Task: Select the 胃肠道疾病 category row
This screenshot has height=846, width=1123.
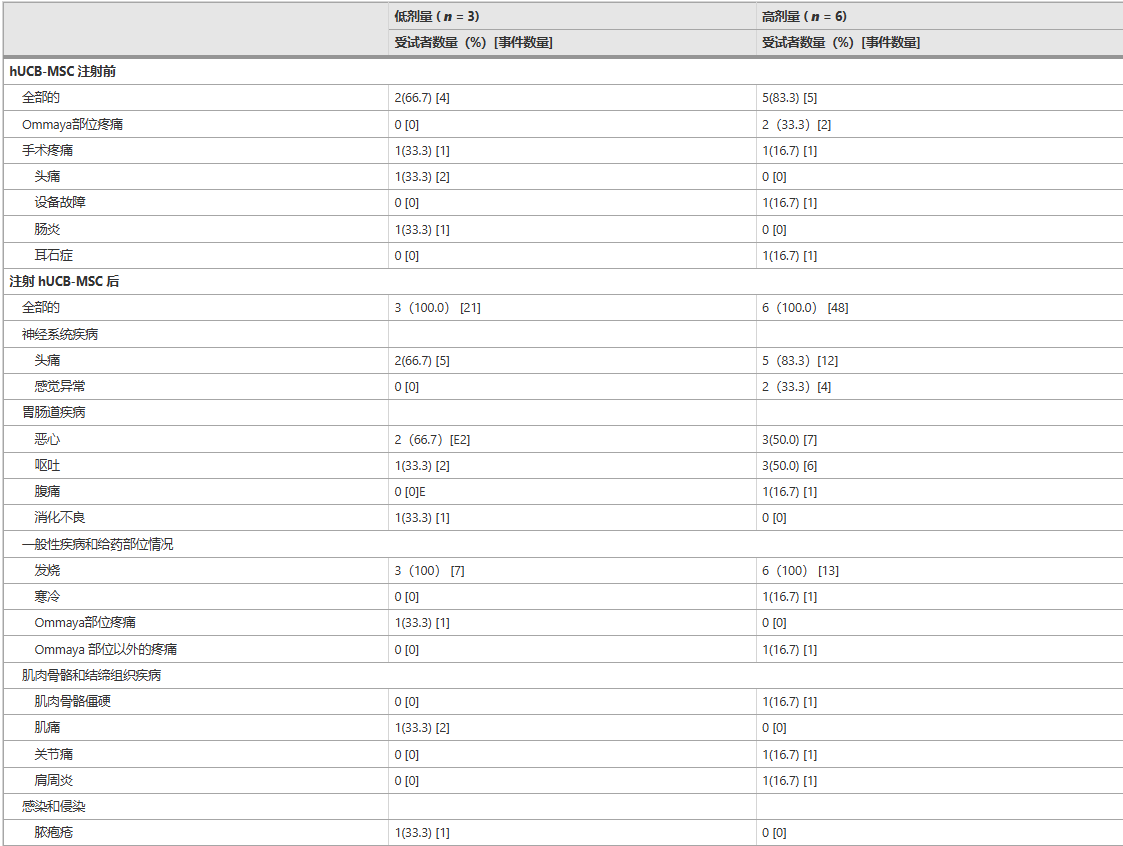Action: tap(54, 412)
